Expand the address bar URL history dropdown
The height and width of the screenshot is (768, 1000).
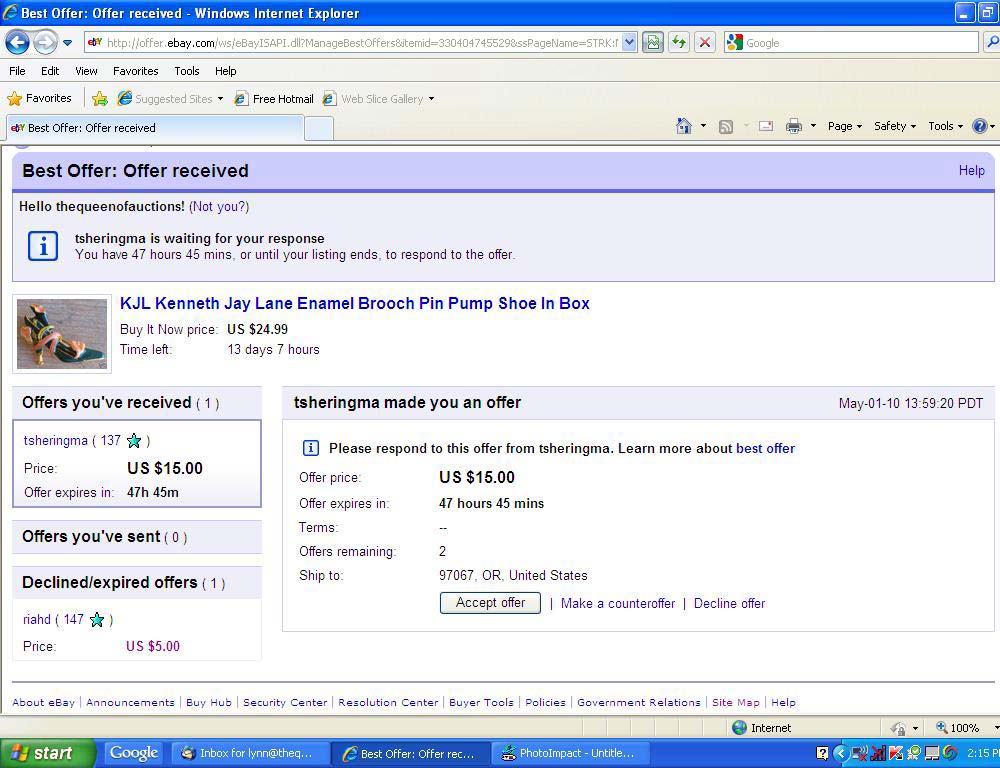pos(629,43)
